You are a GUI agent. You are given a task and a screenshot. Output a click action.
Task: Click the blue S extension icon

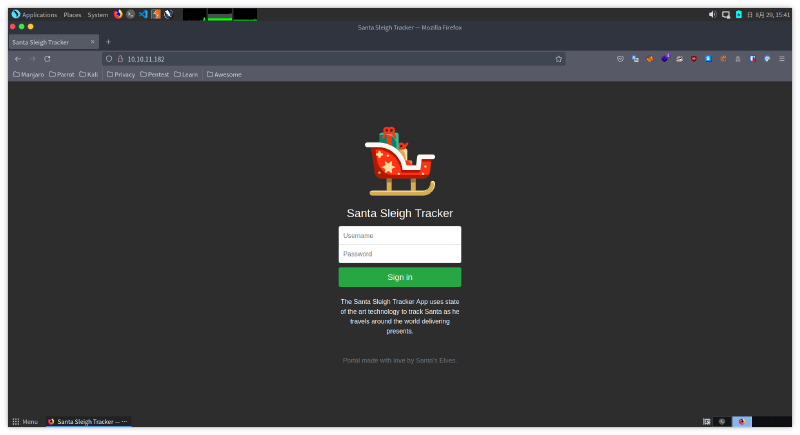[708, 59]
